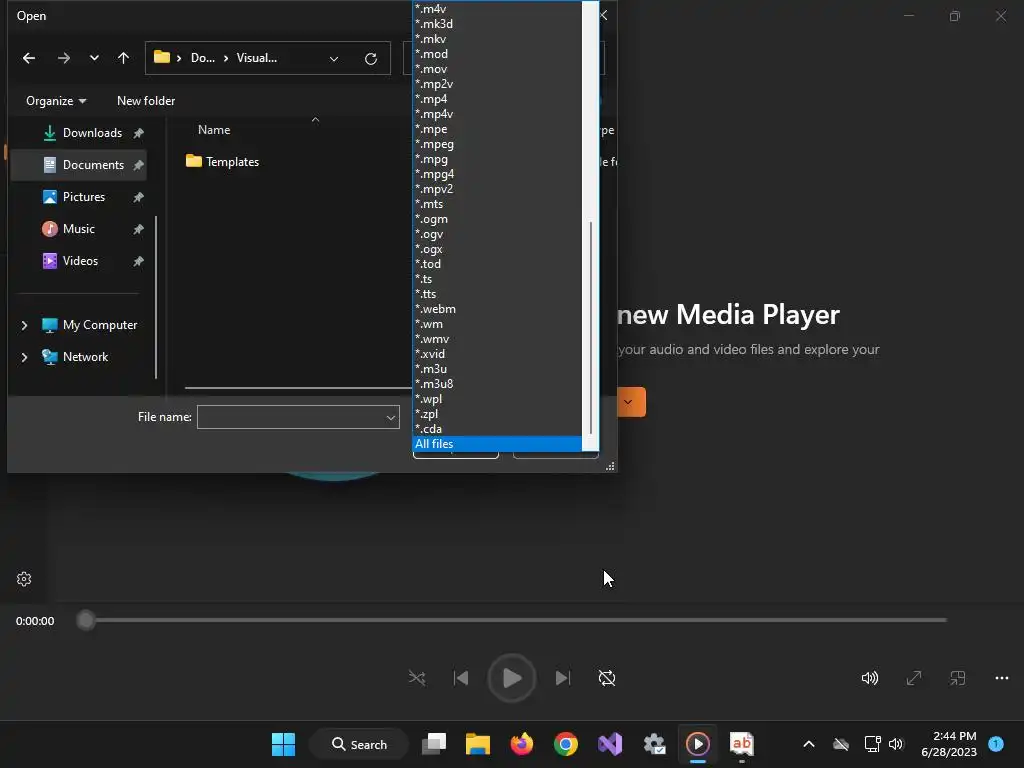Pick the *.mov file type option

[497, 69]
